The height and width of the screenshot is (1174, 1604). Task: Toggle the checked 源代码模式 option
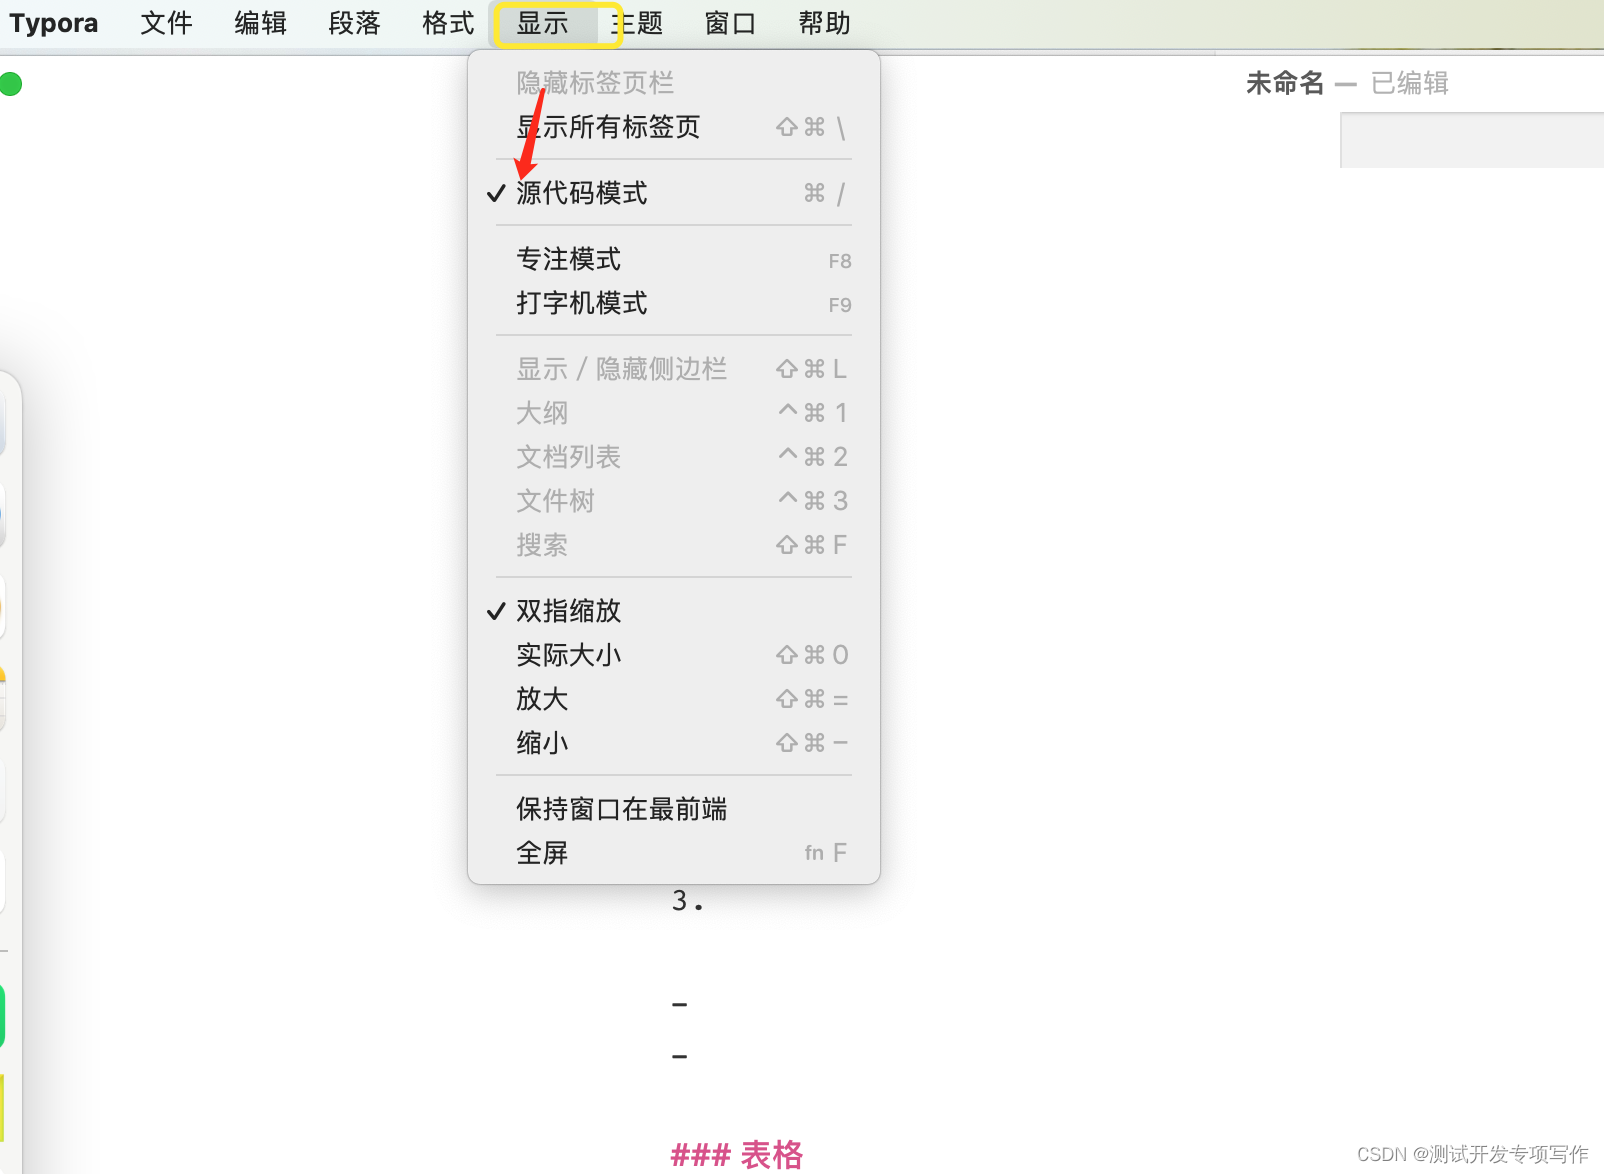click(674, 193)
